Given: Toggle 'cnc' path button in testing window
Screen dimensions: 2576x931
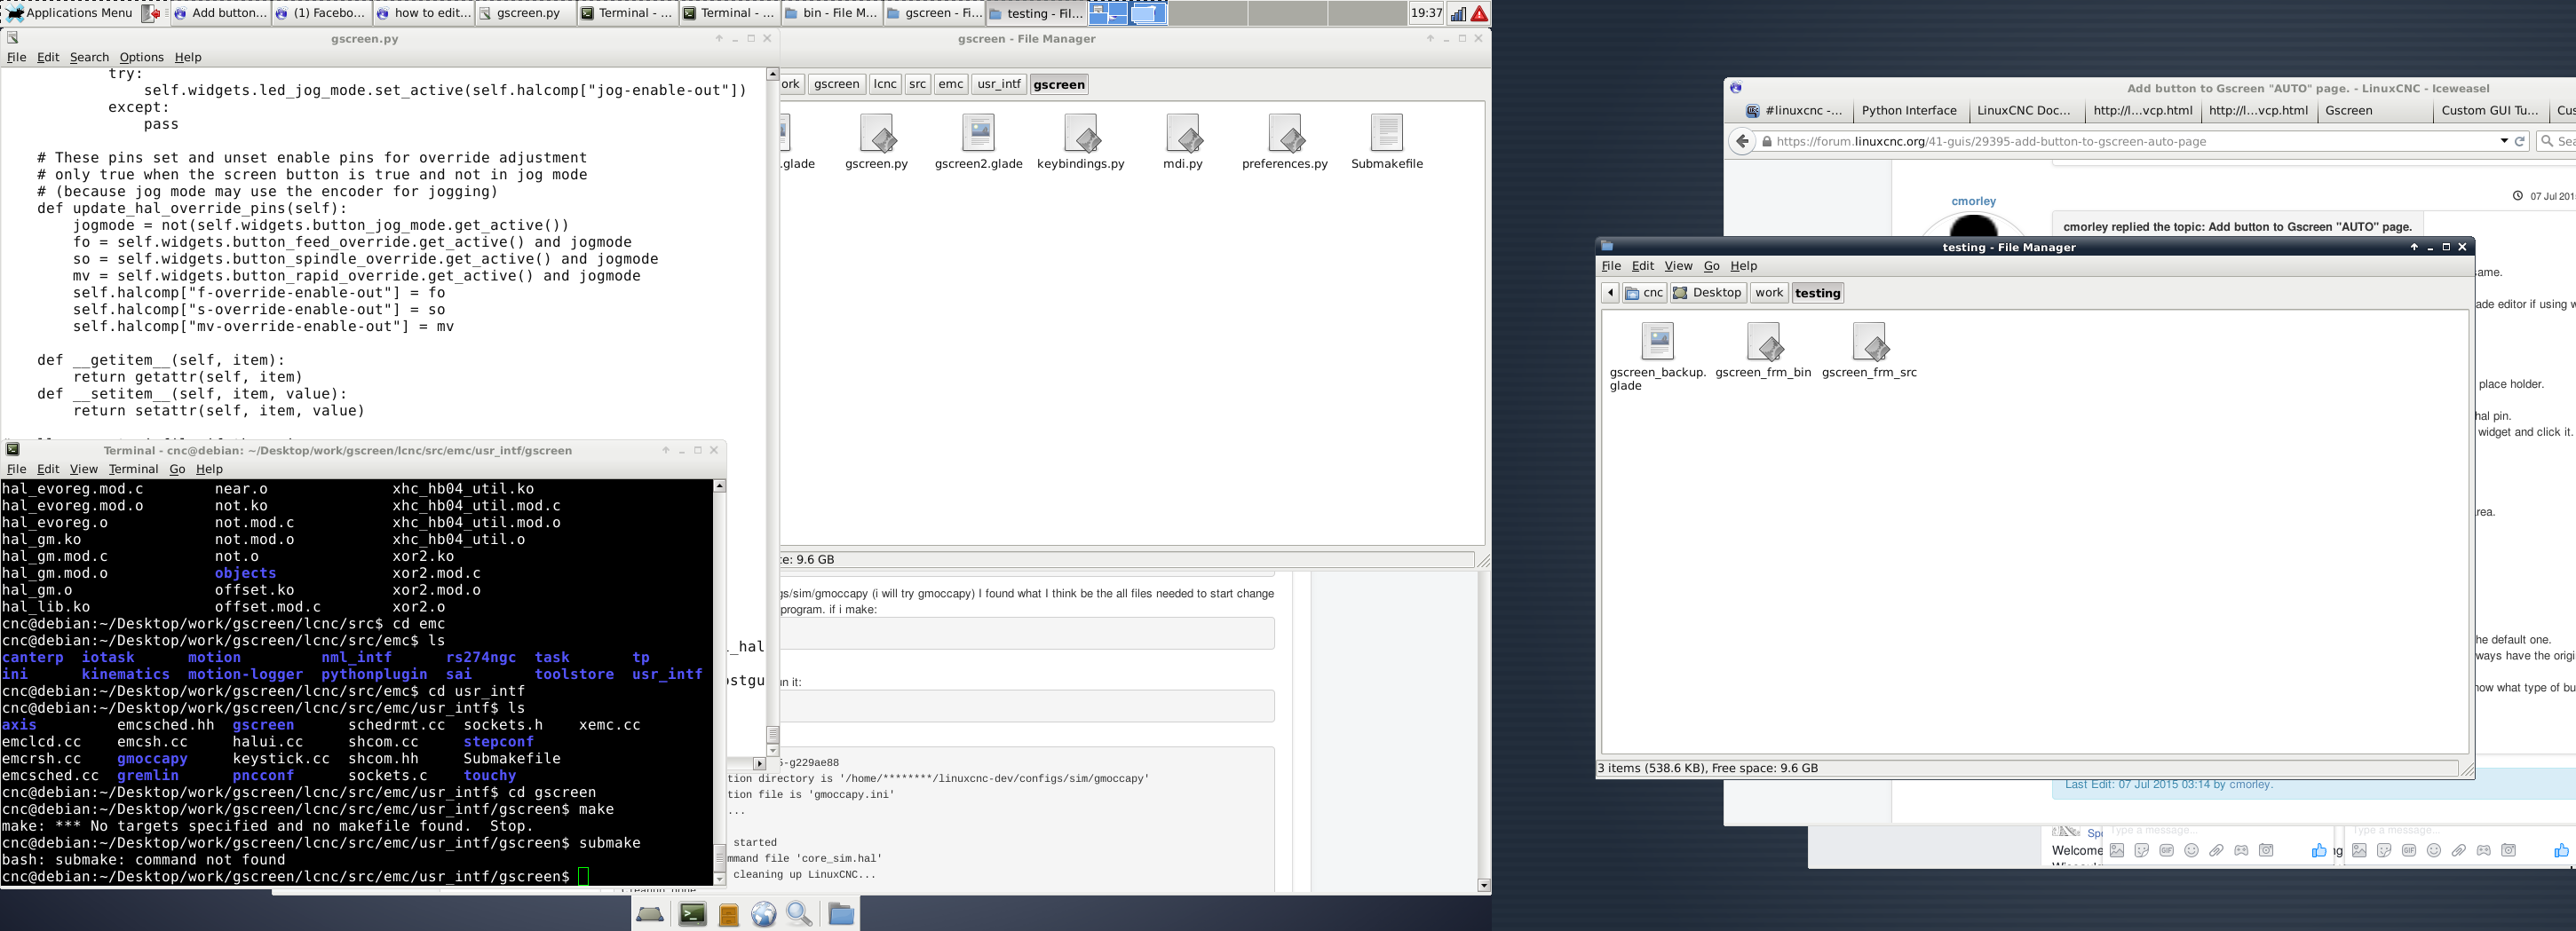Looking at the screenshot, I should click(x=1644, y=293).
